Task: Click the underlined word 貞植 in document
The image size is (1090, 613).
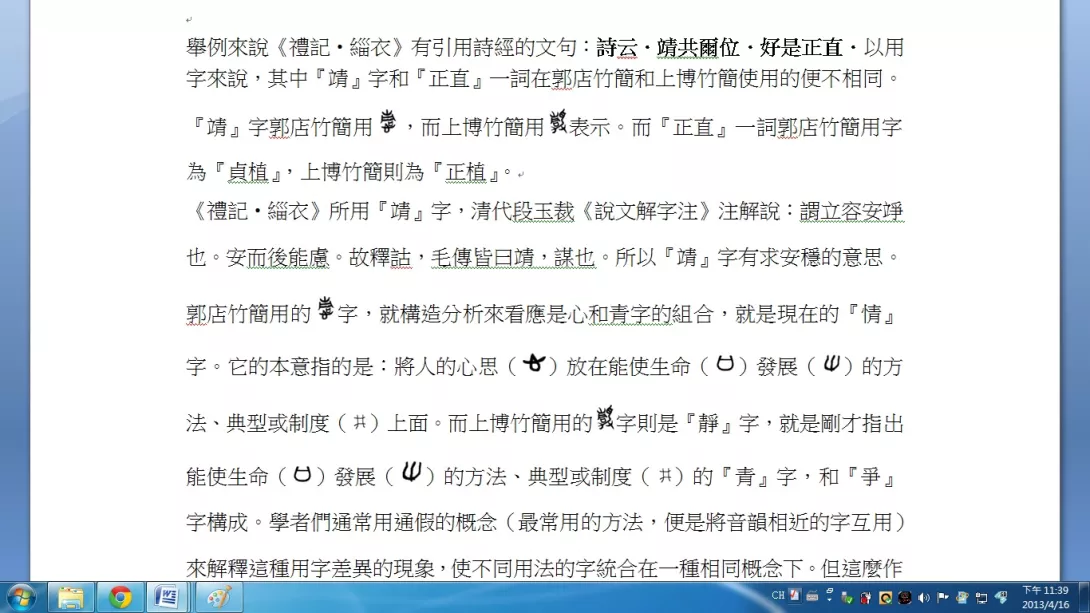Action: coord(248,172)
